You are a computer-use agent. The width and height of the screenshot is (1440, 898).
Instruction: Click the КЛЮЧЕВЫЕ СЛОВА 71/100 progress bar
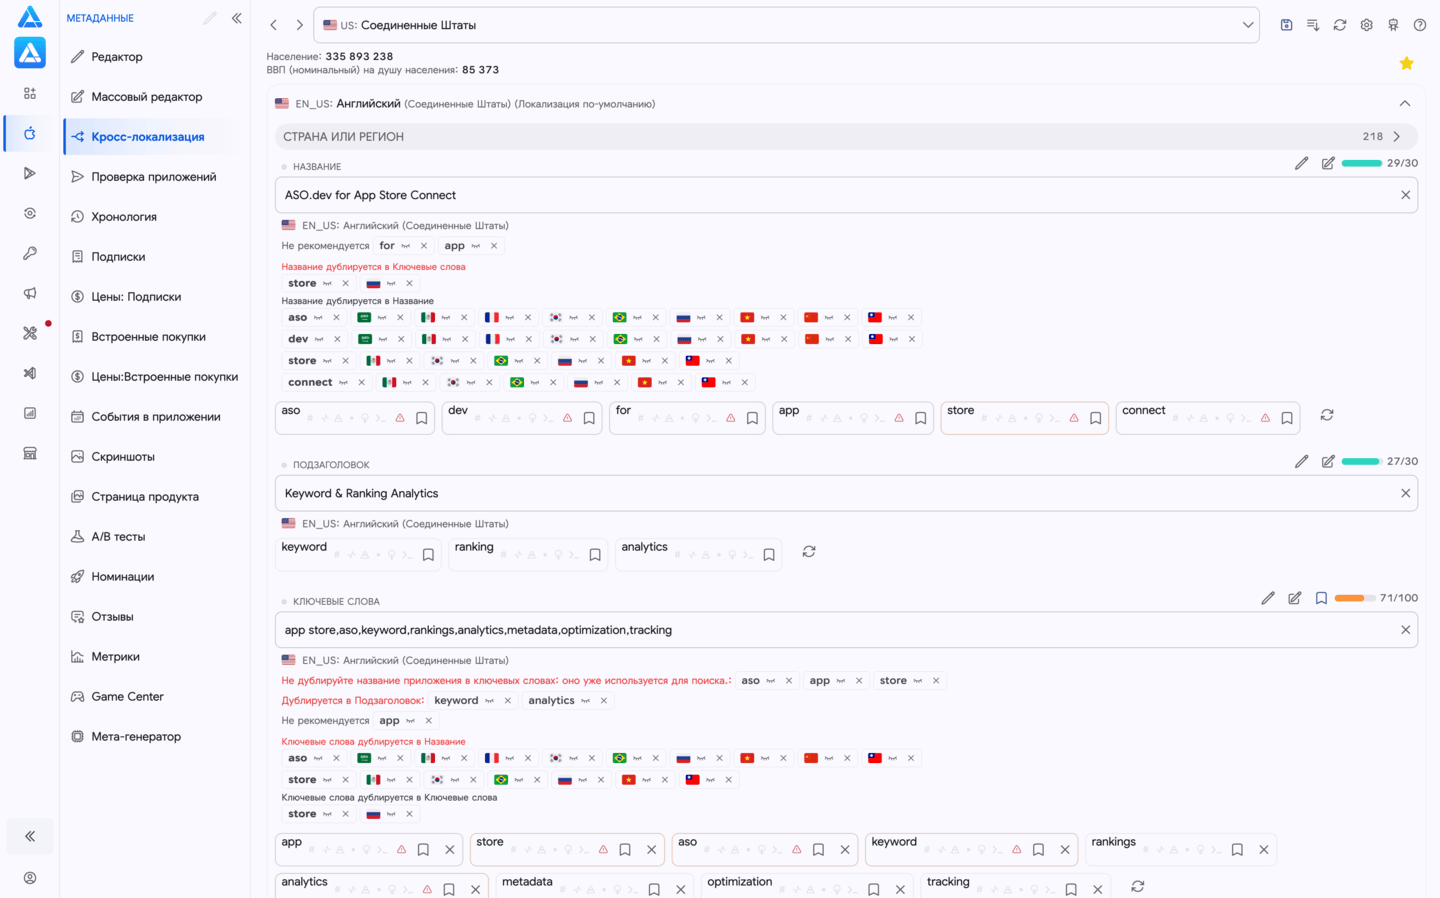point(1354,598)
